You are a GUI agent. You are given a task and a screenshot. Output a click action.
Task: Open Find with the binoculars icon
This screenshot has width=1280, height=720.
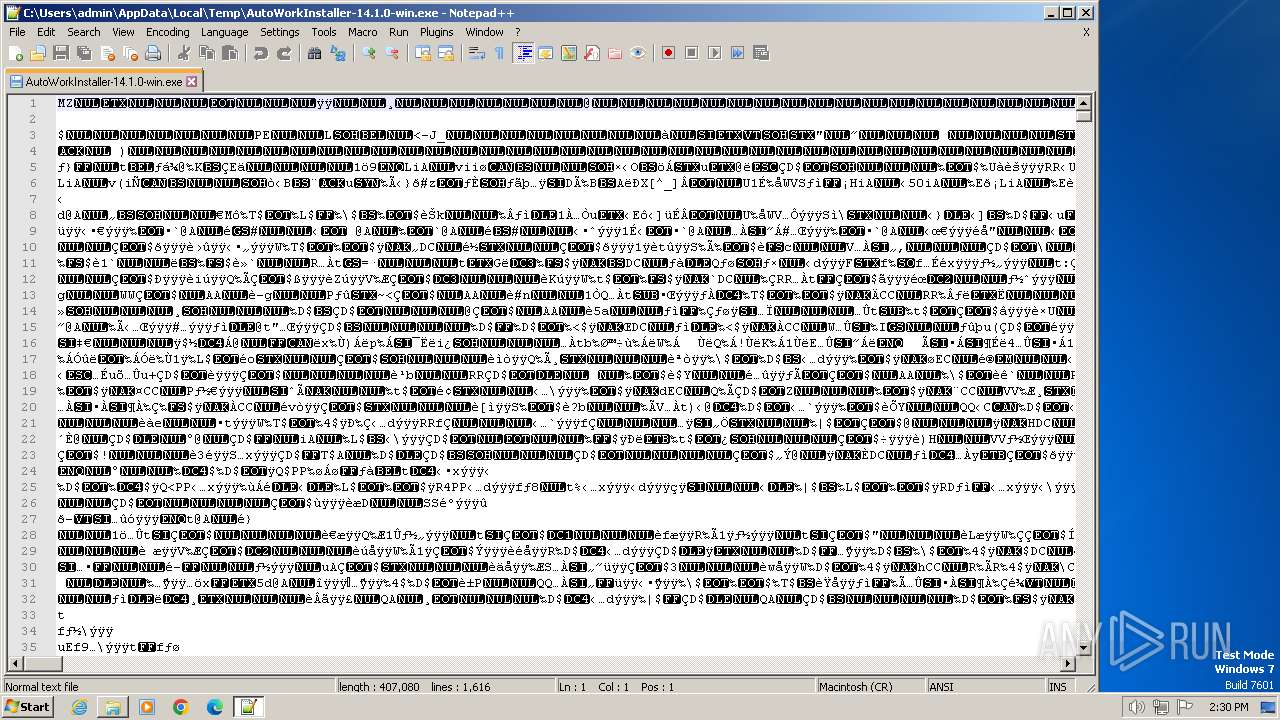(x=314, y=53)
